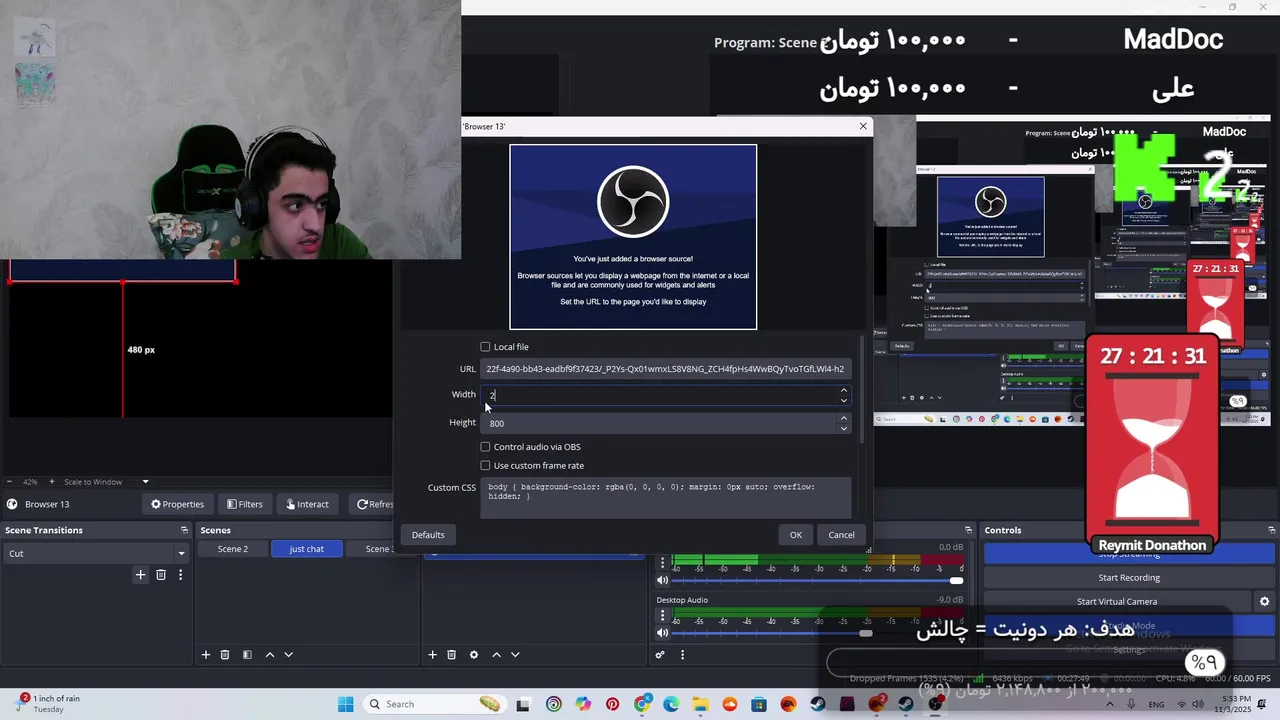
Task: Switch to Scene 2
Action: click(x=233, y=549)
